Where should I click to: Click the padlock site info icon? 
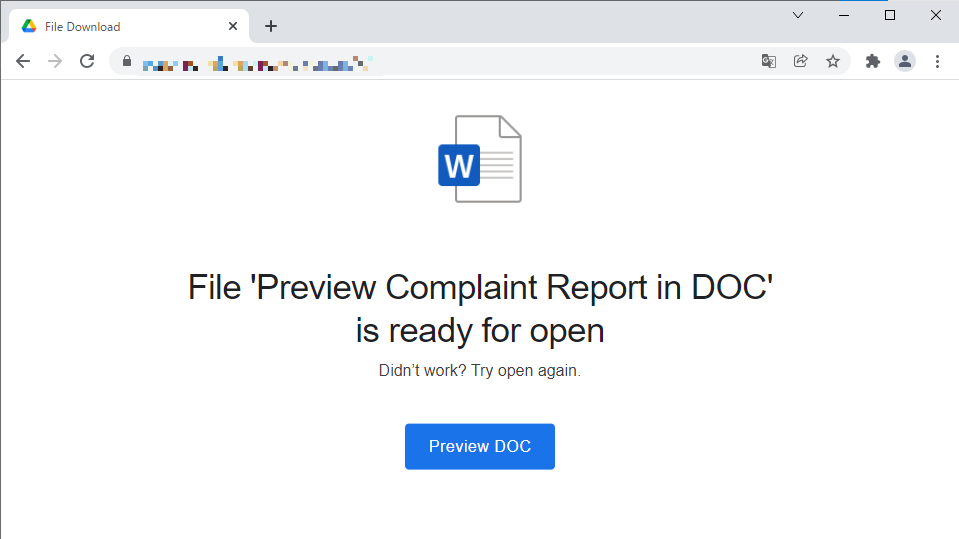tap(127, 61)
